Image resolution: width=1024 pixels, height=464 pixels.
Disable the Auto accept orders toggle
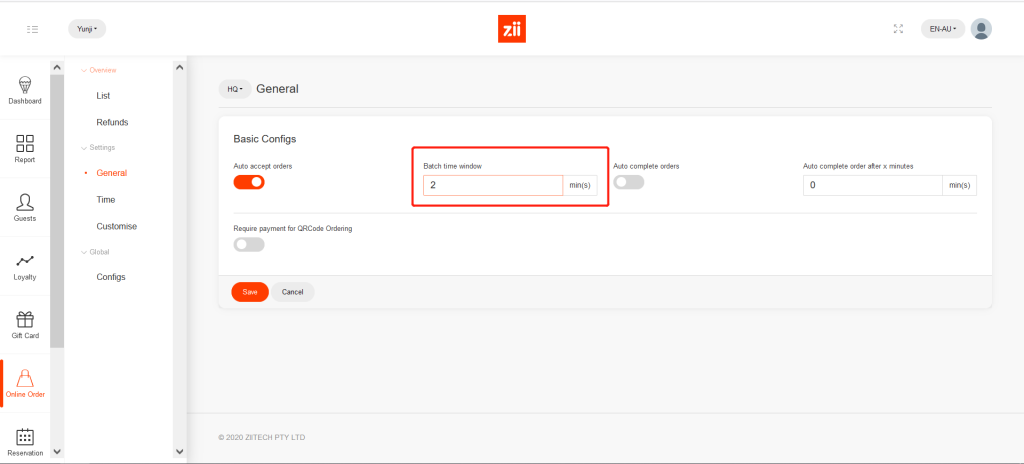(x=249, y=182)
